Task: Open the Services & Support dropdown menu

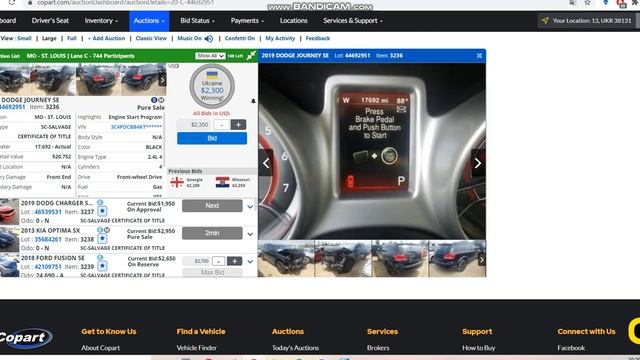Action: pos(353,21)
